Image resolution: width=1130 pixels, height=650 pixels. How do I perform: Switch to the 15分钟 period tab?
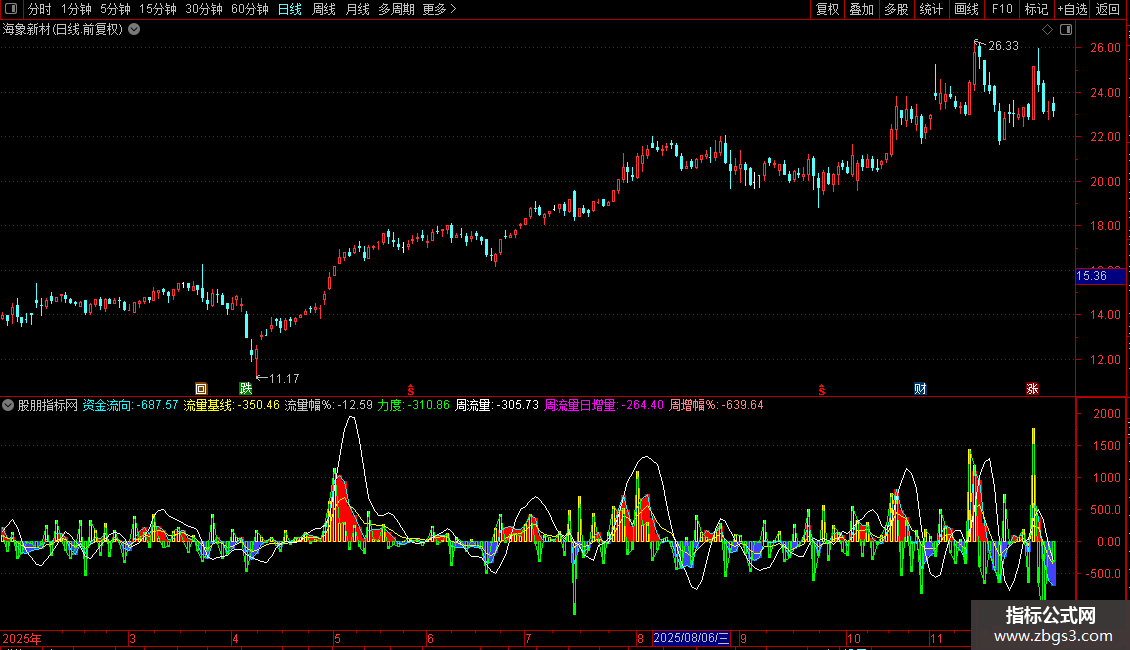click(158, 9)
